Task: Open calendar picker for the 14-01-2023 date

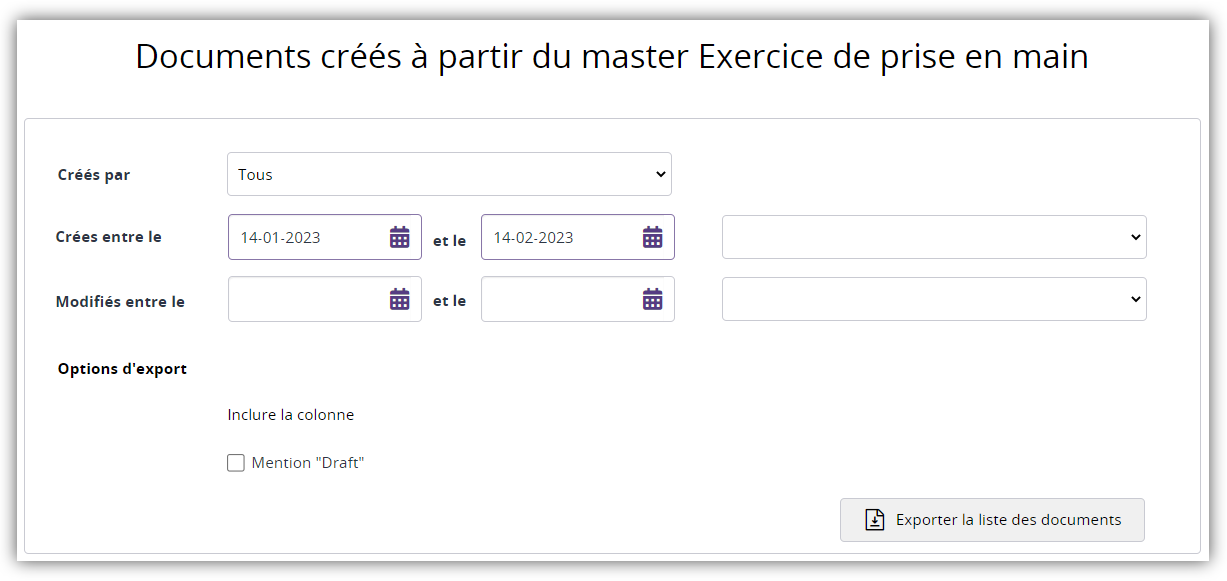Action: point(400,237)
